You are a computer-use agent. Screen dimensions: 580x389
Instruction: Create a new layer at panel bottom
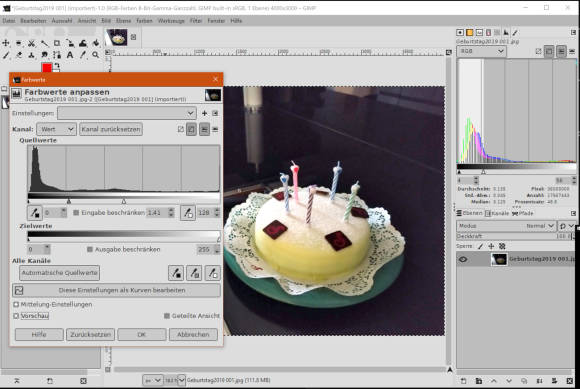[463, 380]
